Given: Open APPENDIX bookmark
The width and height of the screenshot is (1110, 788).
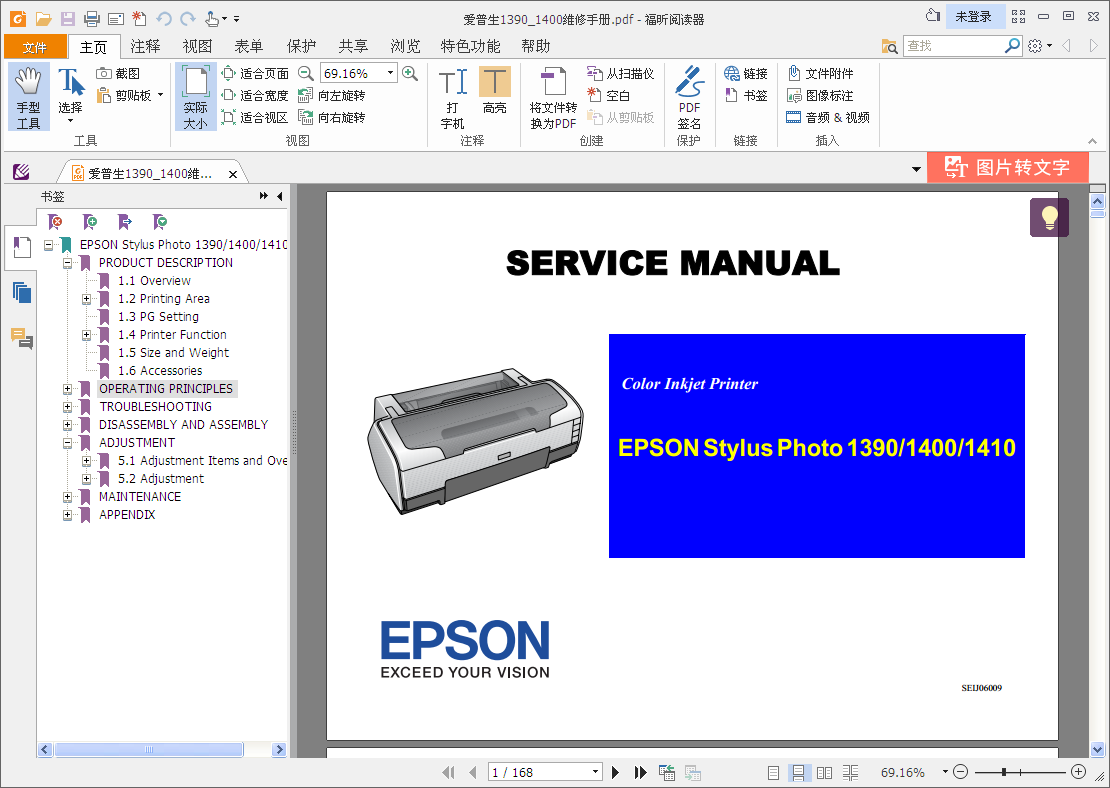Looking at the screenshot, I should (127, 515).
